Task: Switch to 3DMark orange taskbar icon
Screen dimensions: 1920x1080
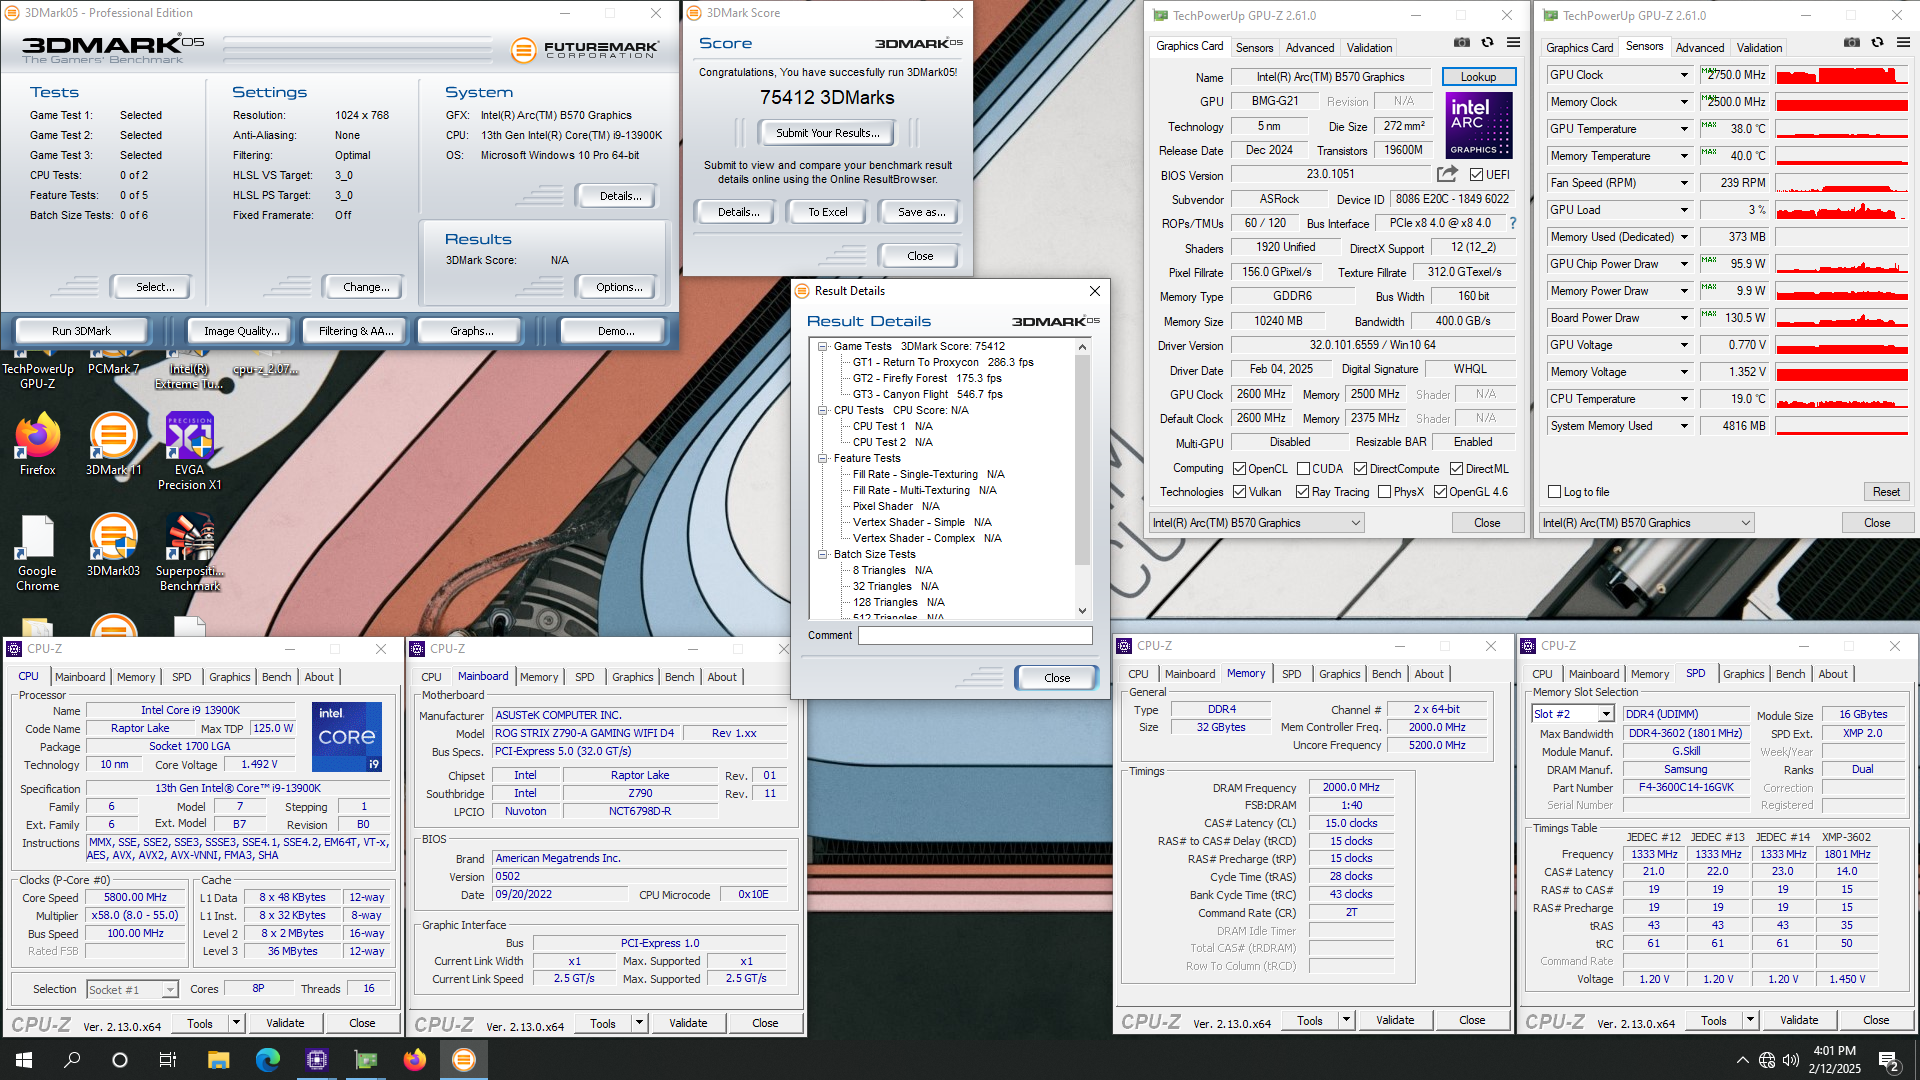Action: 464,1060
